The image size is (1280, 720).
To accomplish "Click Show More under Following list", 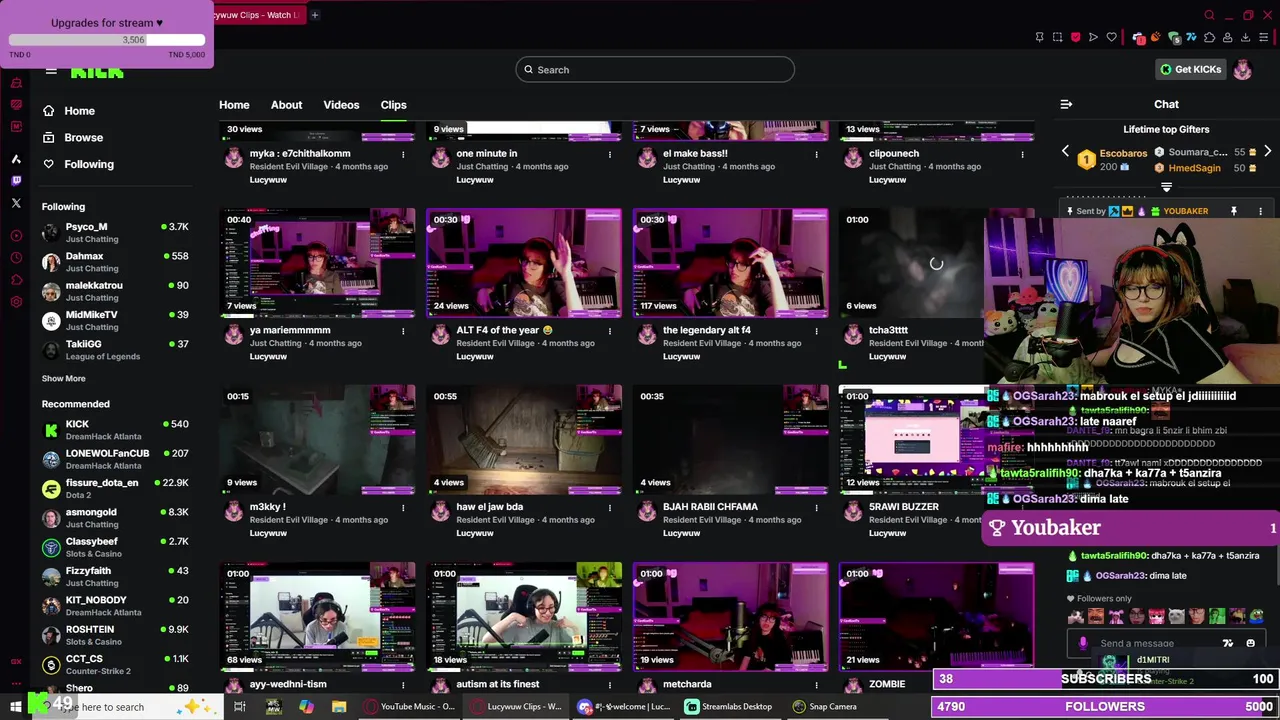I will point(63,379).
